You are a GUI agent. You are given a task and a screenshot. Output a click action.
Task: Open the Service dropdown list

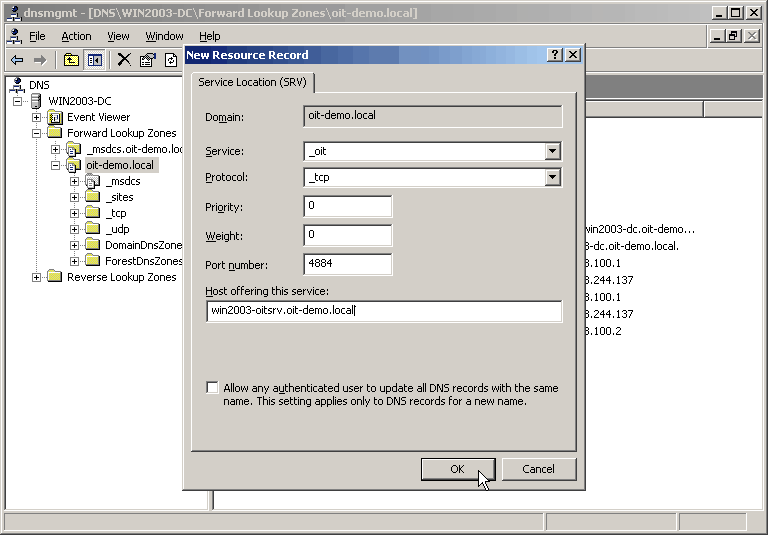552,151
